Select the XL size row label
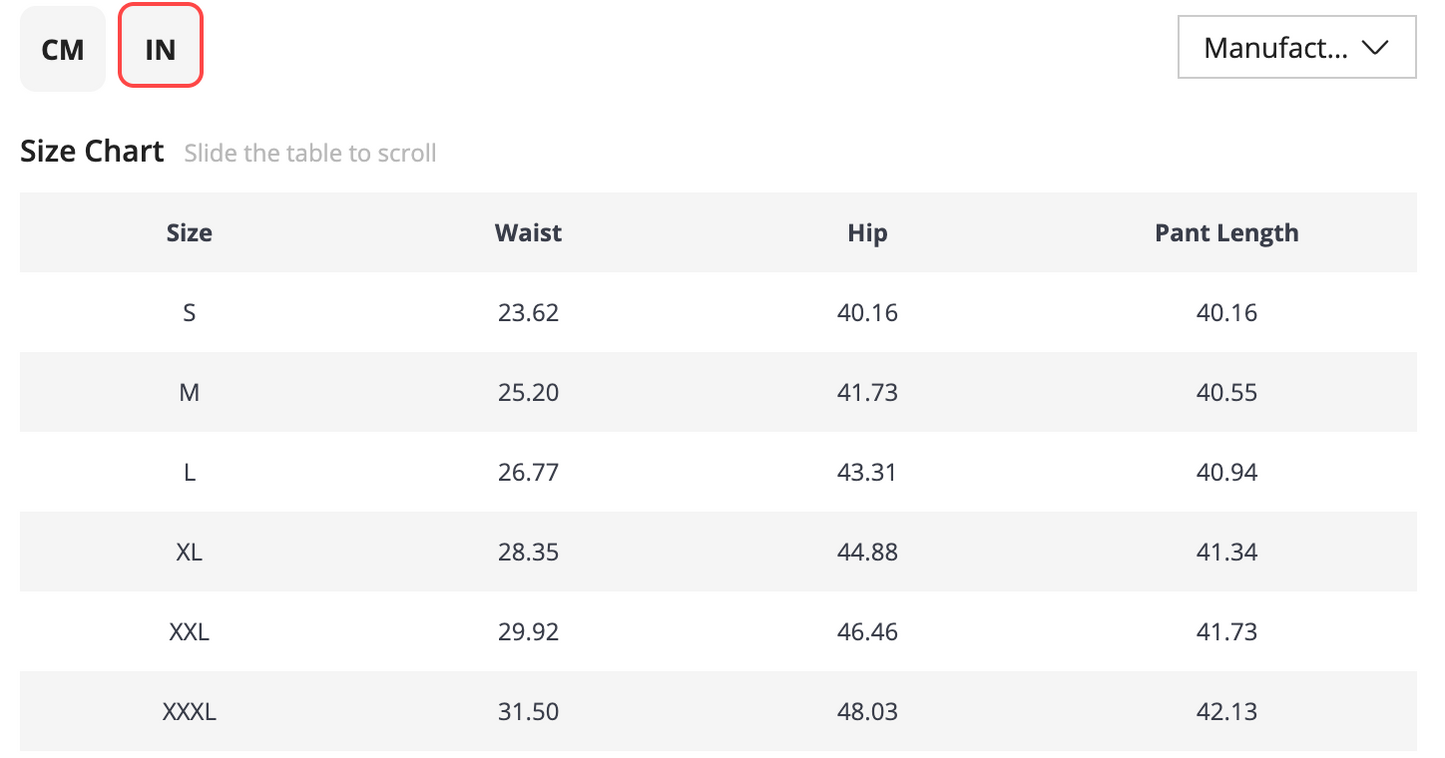Image resolution: width=1445 pixels, height=758 pixels. (x=189, y=553)
